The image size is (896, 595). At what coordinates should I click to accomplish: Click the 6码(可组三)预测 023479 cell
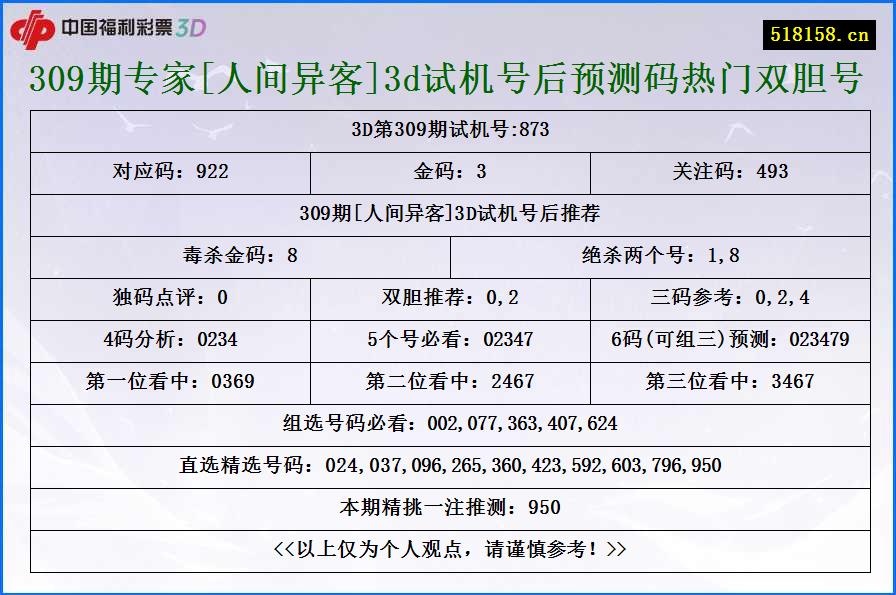coord(730,340)
